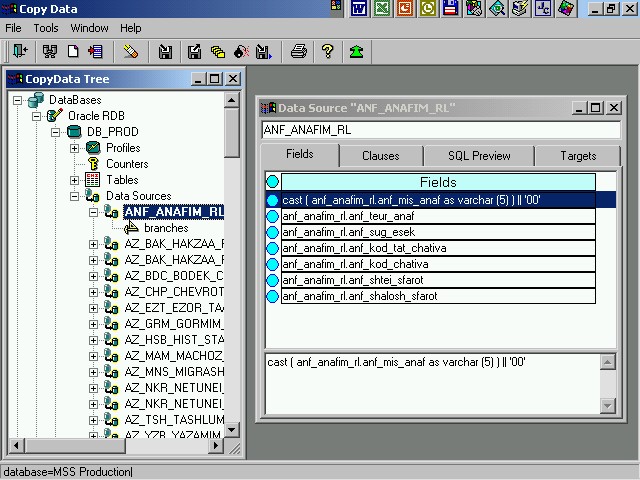The width and height of the screenshot is (640, 480).
Task: Launch Microsoft Excel from the Office shortcut bar
Action: coord(382,9)
